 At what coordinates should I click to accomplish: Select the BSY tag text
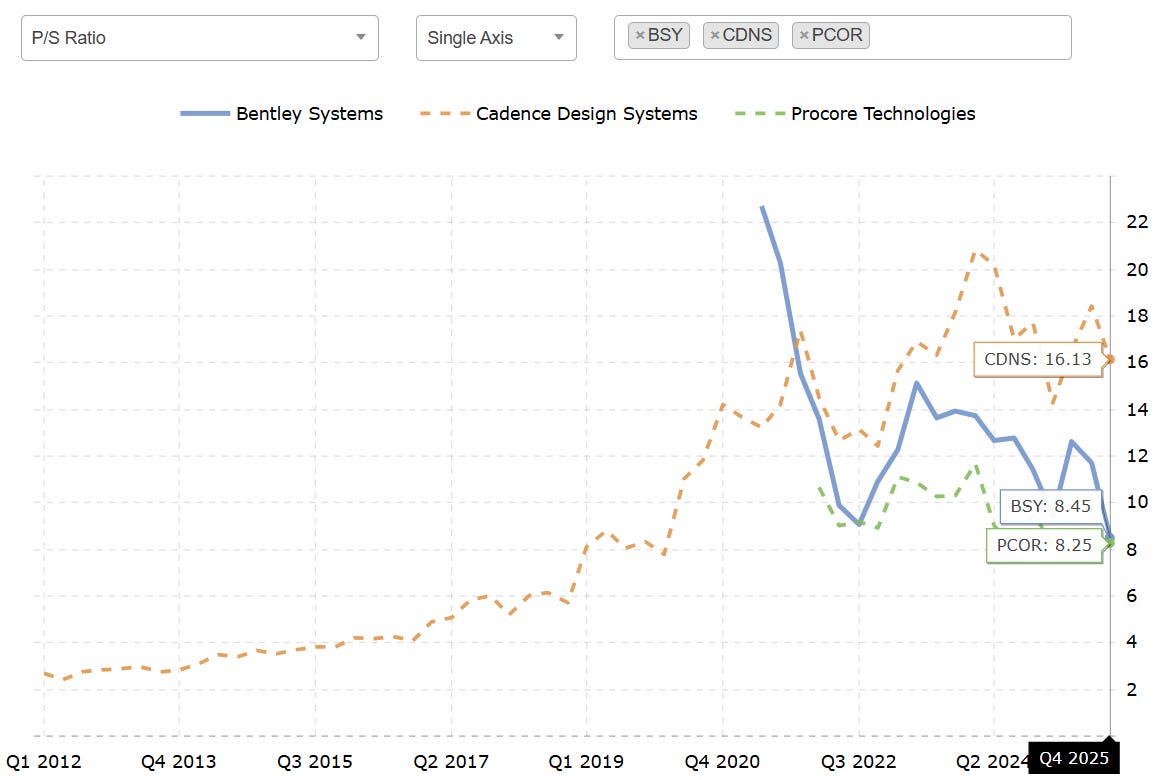click(665, 35)
